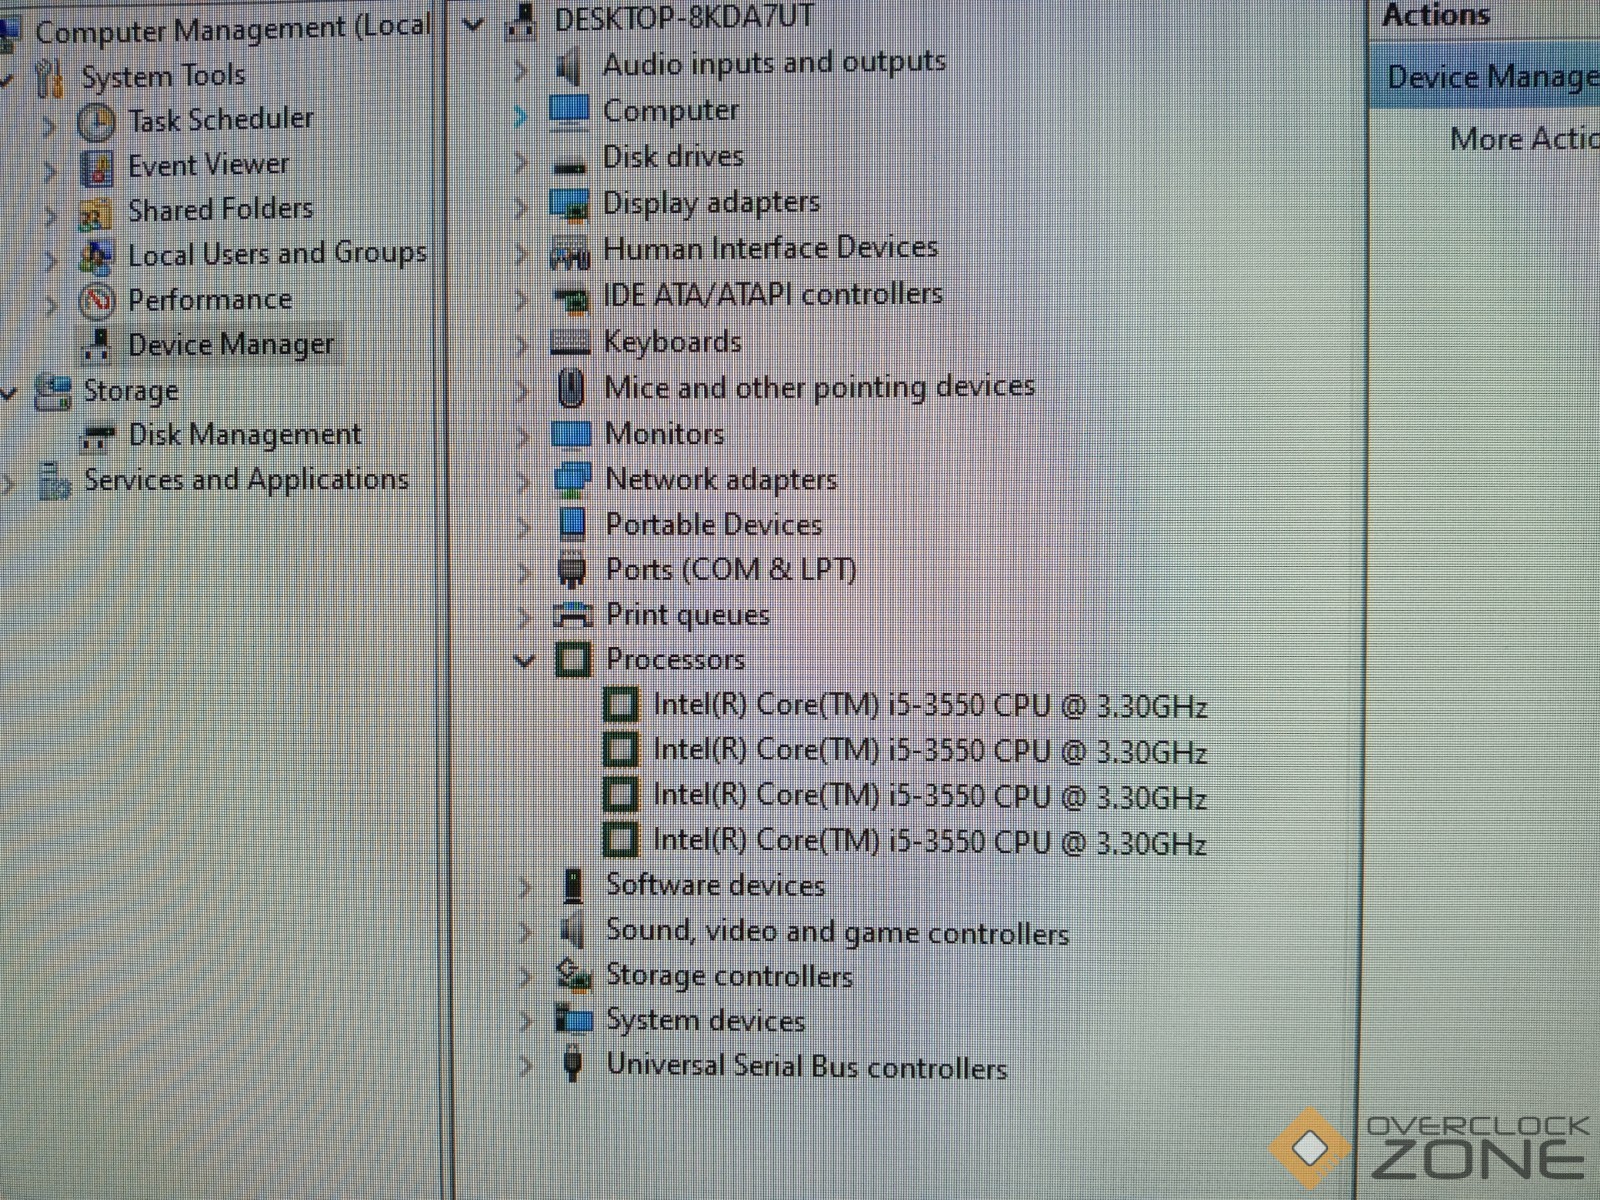The width and height of the screenshot is (1600, 1200).
Task: Click the Event Viewer icon
Action: (96, 168)
